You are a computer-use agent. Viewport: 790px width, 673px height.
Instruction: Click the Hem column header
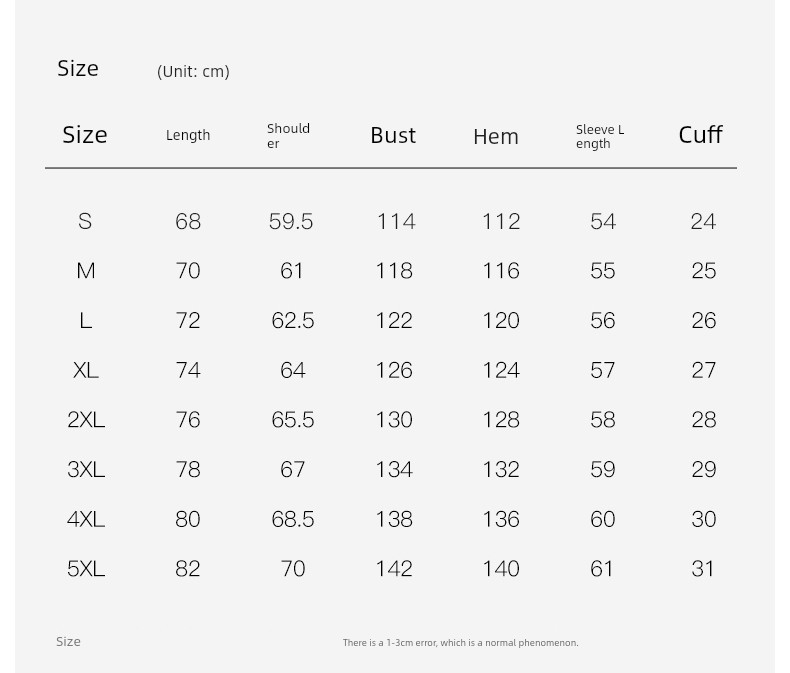coord(496,137)
